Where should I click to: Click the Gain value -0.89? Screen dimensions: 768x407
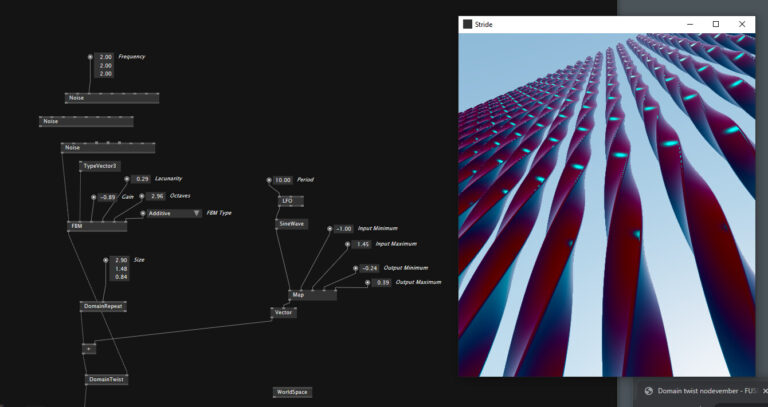click(107, 197)
